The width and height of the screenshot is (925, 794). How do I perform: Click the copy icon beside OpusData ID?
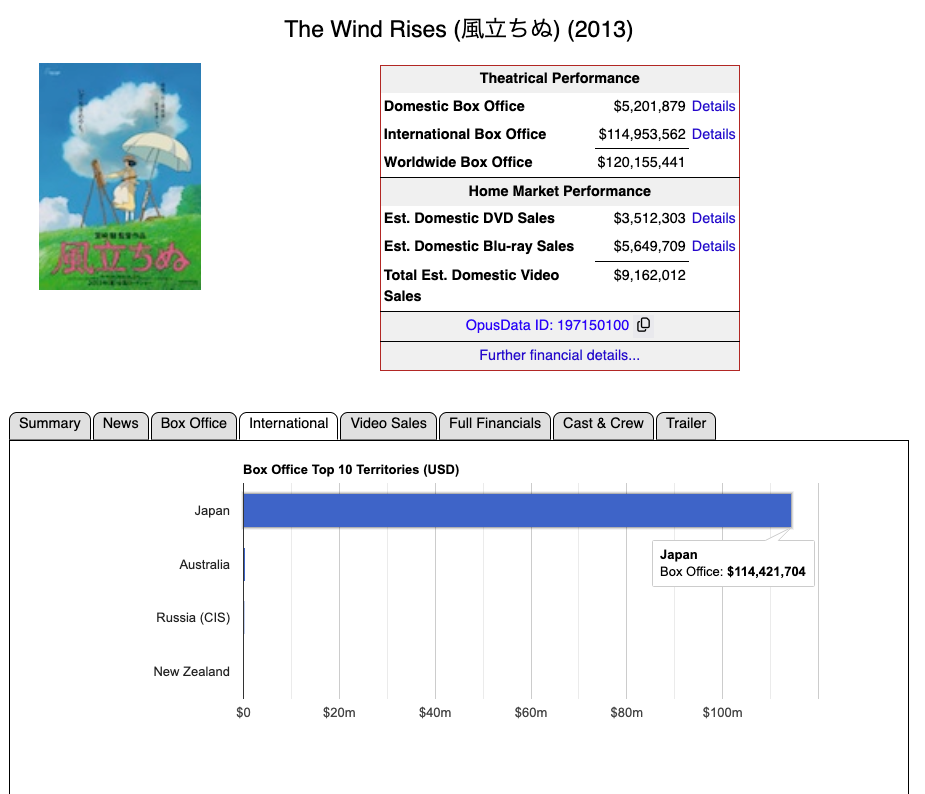click(x=644, y=325)
